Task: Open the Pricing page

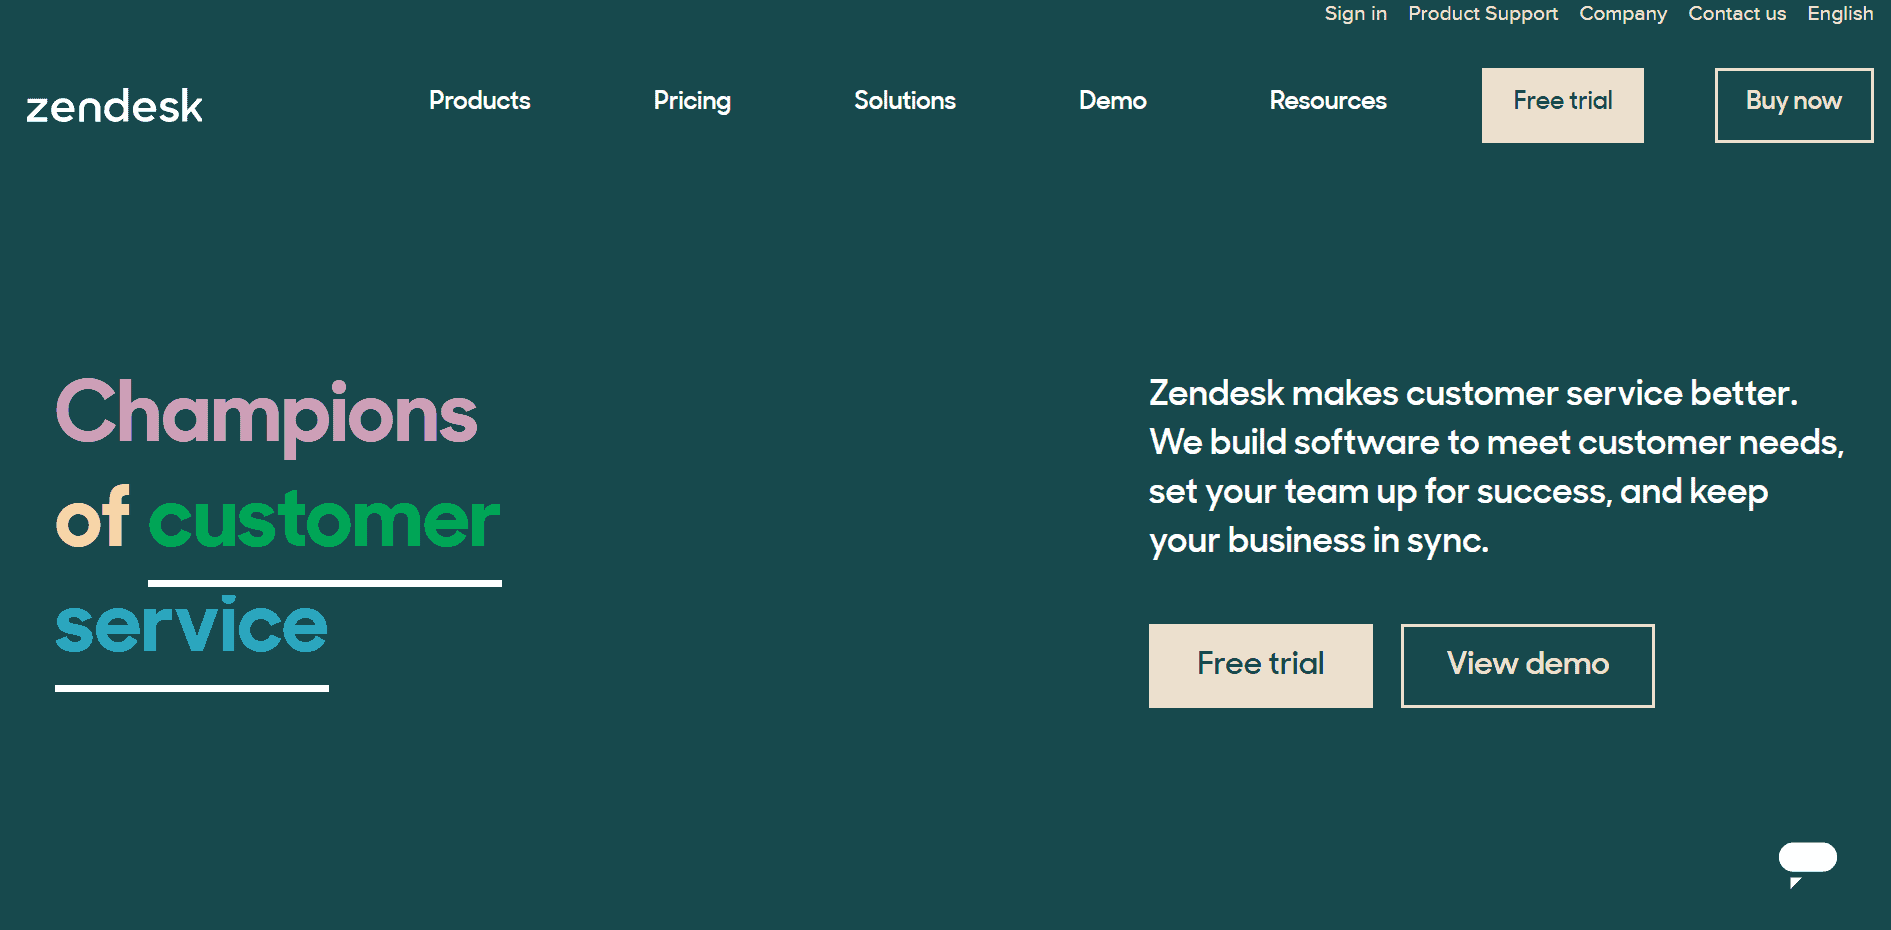Action: pos(692,102)
